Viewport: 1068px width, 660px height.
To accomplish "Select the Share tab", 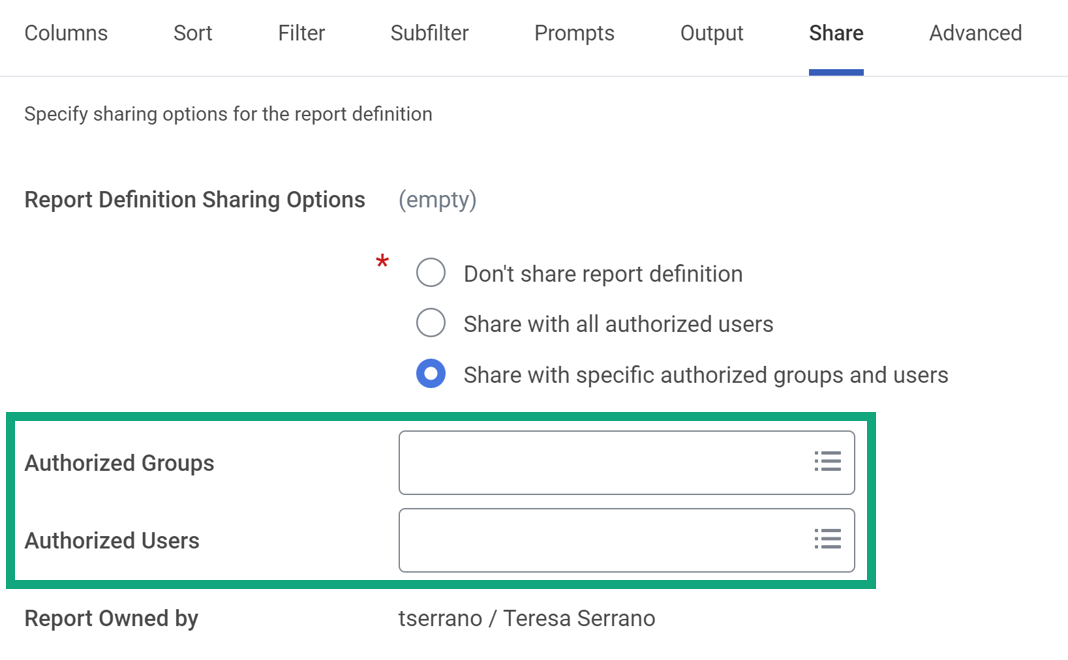I will [836, 33].
